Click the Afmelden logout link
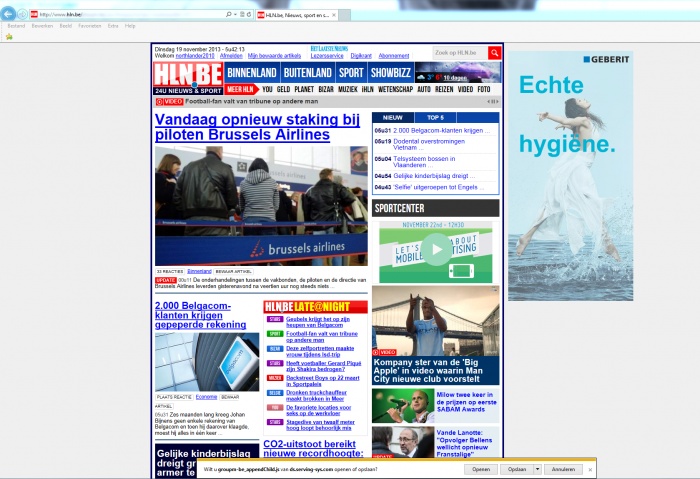Viewport: 700px width, 479px height. click(x=231, y=56)
